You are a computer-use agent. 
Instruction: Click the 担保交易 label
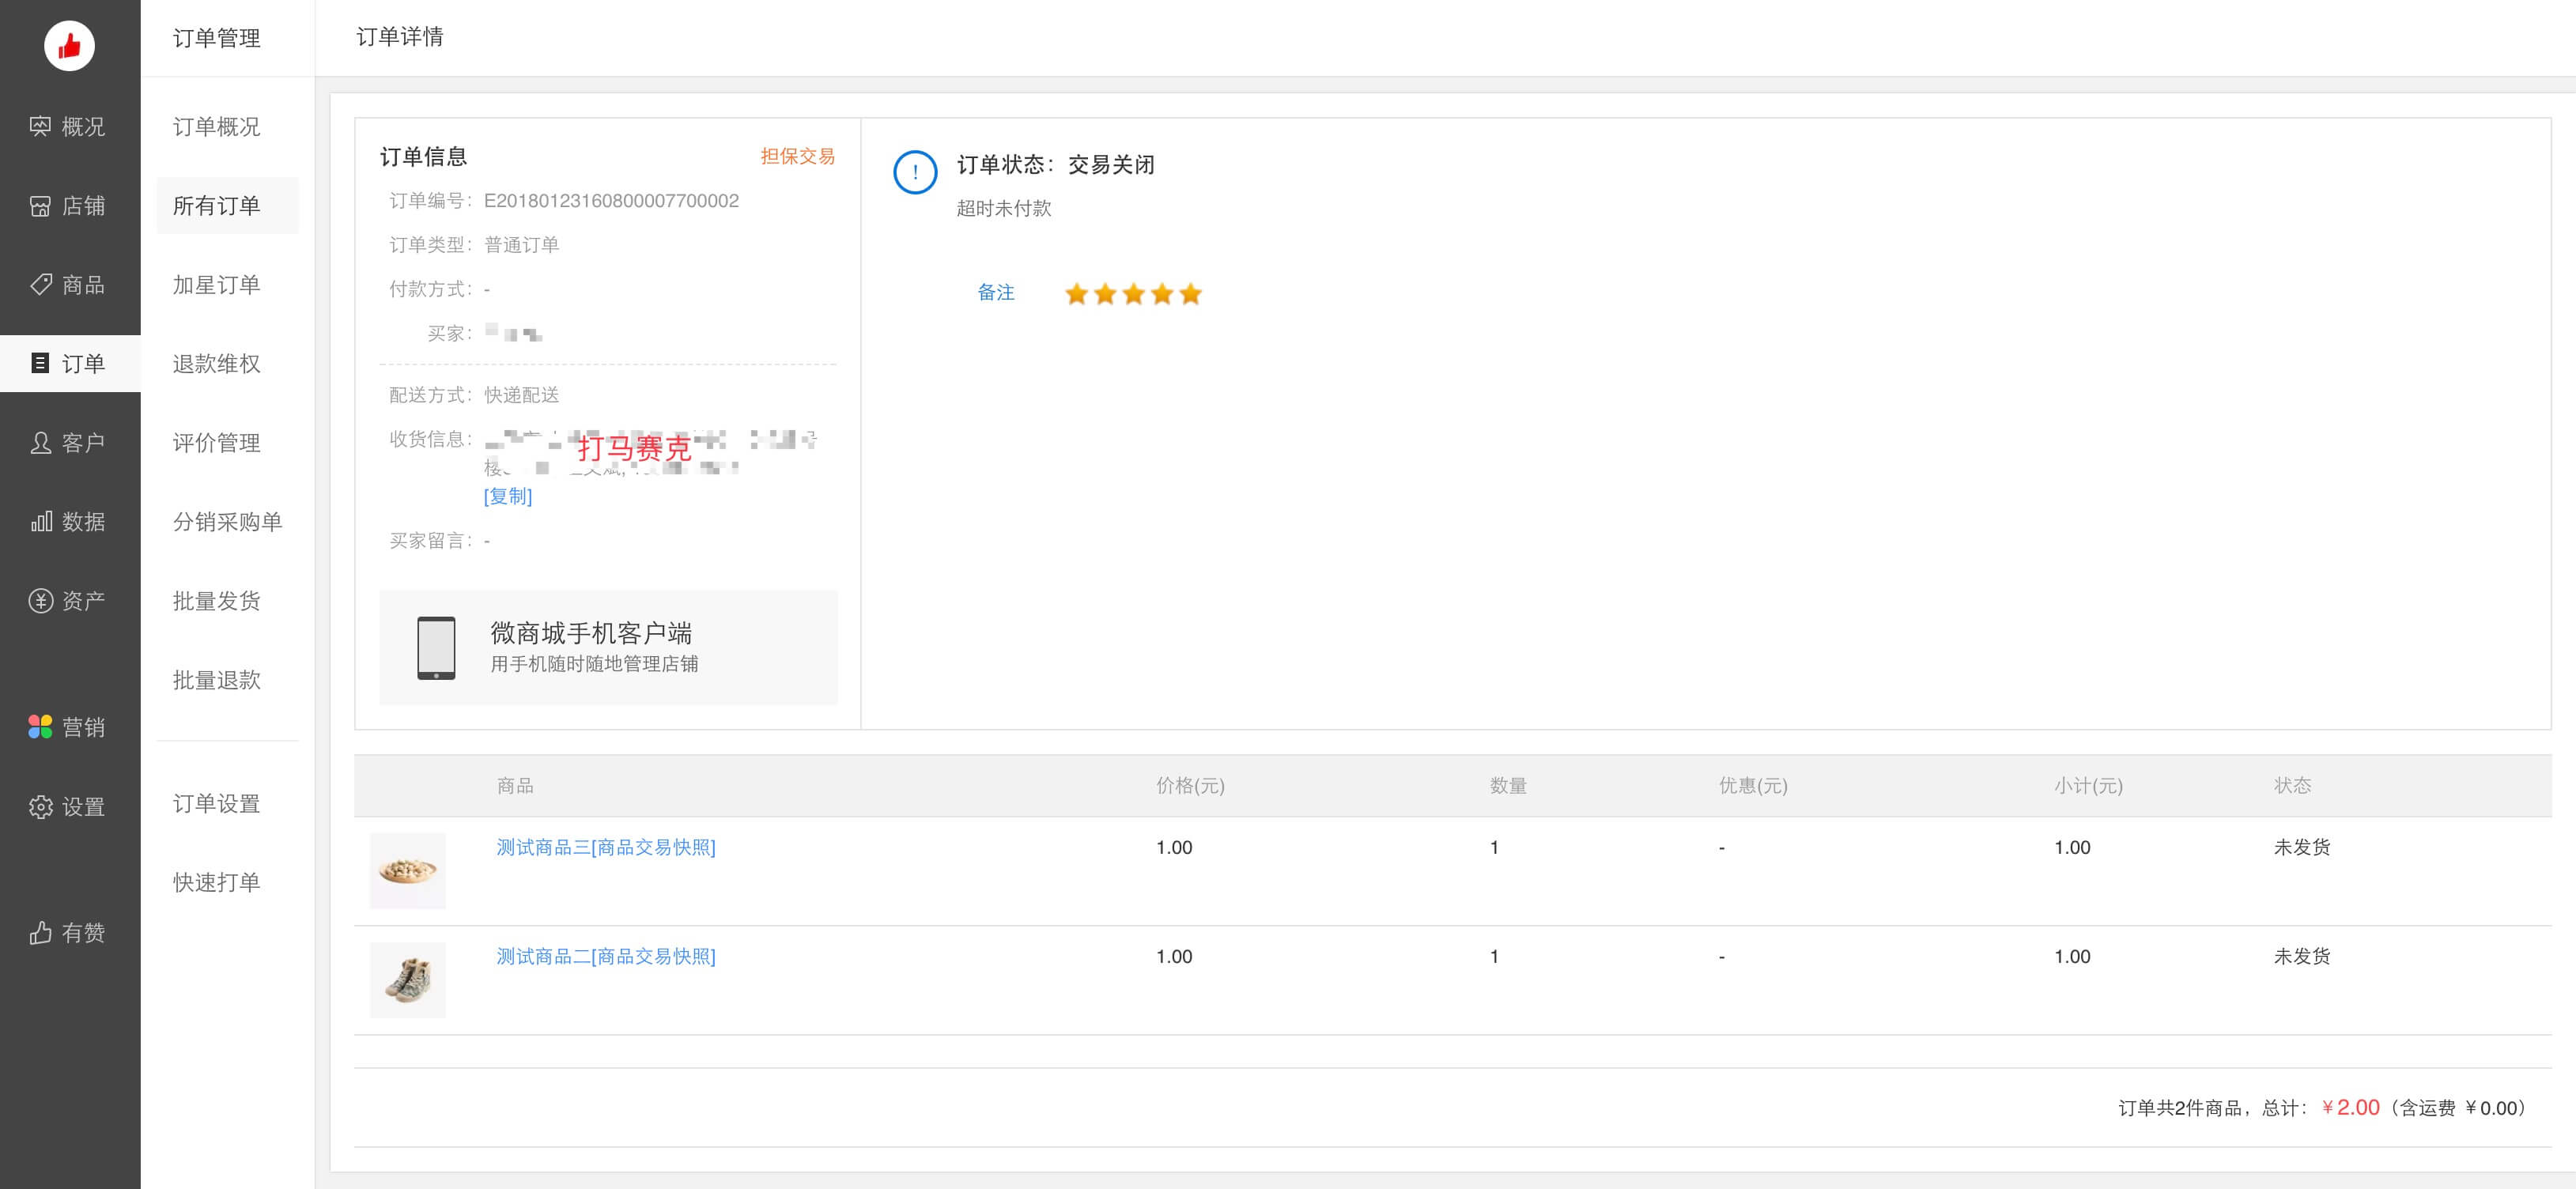click(797, 156)
